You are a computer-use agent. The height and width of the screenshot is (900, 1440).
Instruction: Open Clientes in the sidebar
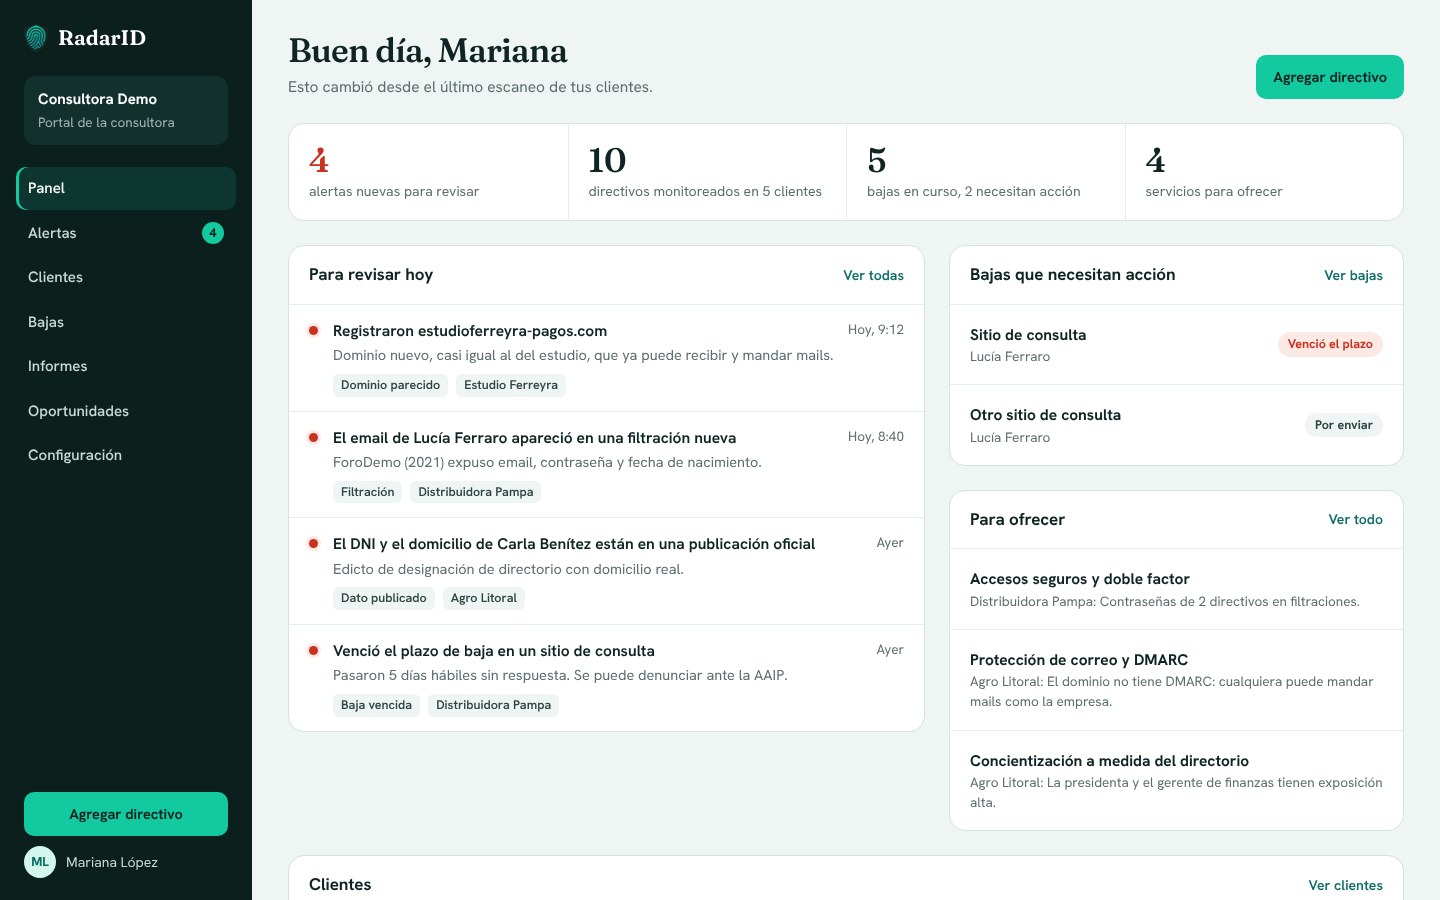pyautogui.click(x=126, y=277)
